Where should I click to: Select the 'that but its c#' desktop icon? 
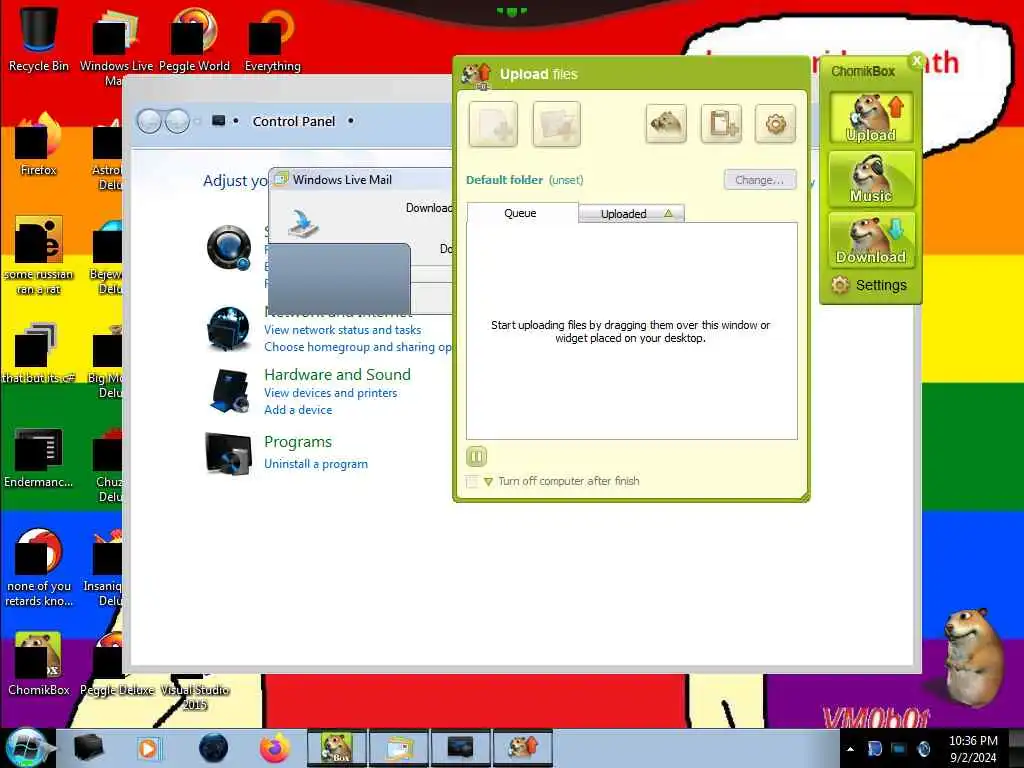[39, 353]
